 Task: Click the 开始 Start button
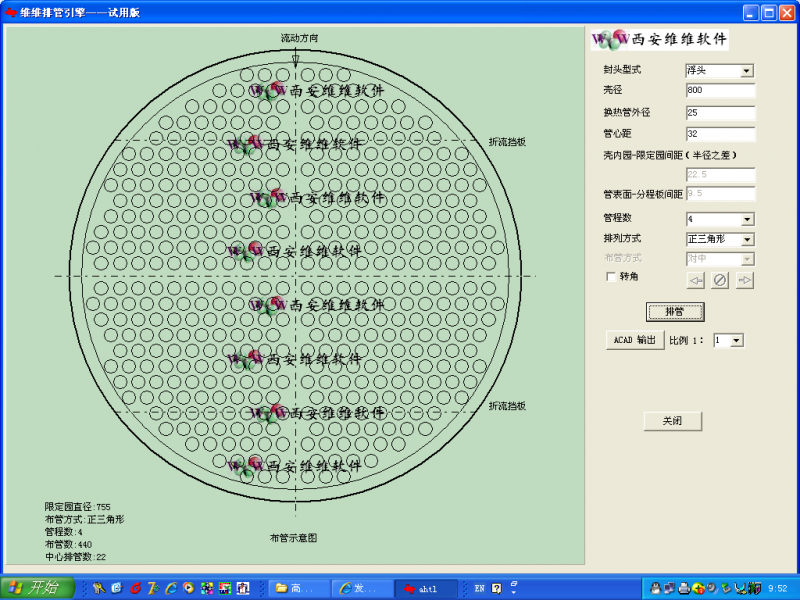(x=37, y=588)
